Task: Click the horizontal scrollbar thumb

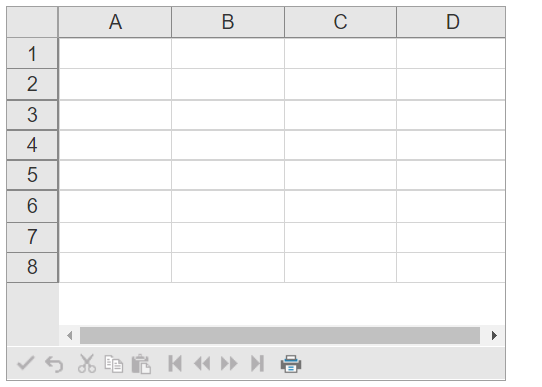Action: (x=280, y=336)
